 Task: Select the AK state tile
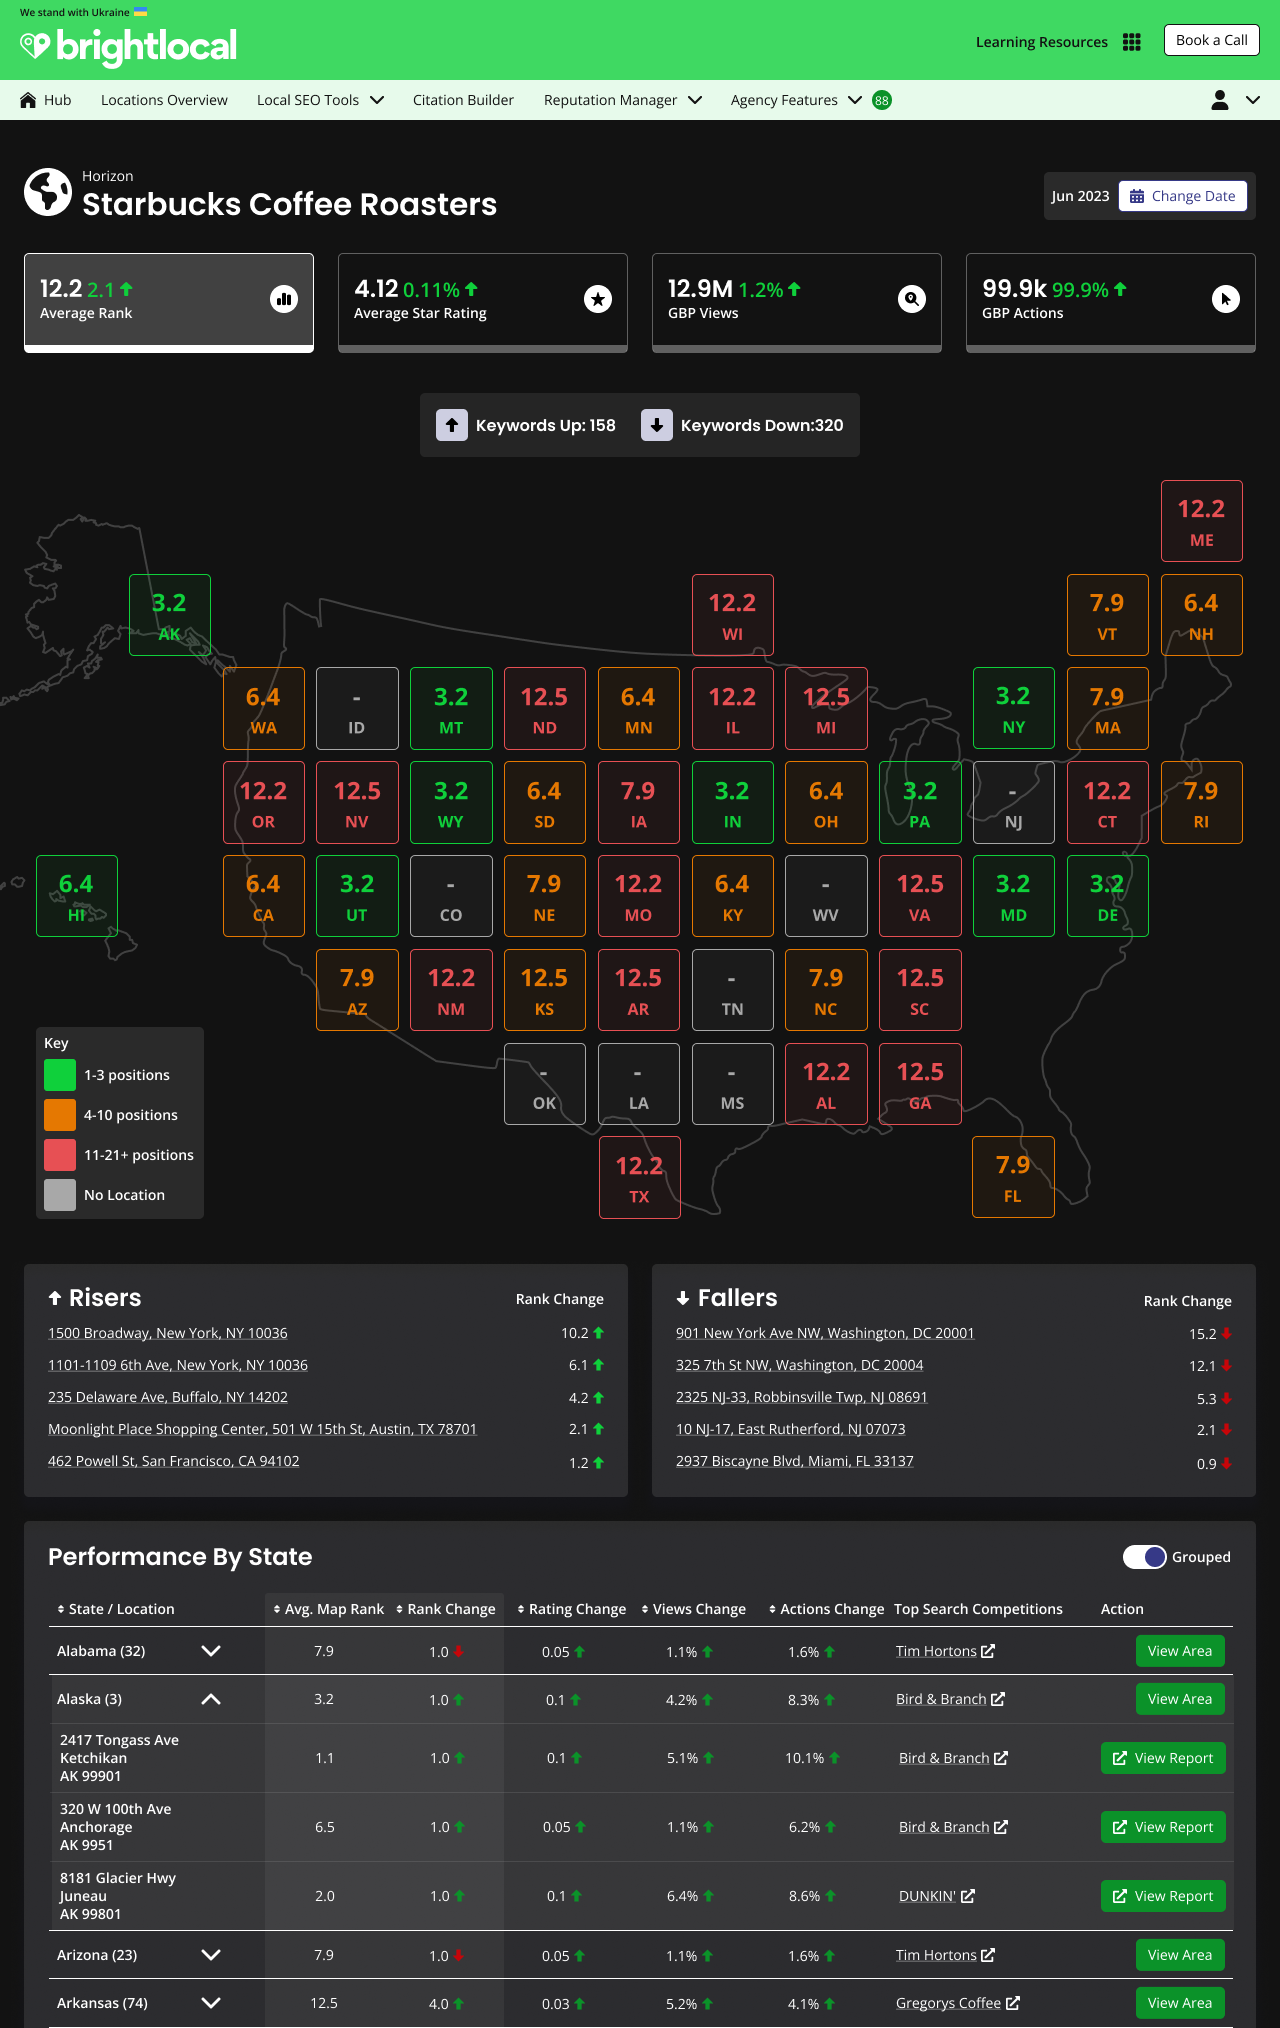[170, 615]
